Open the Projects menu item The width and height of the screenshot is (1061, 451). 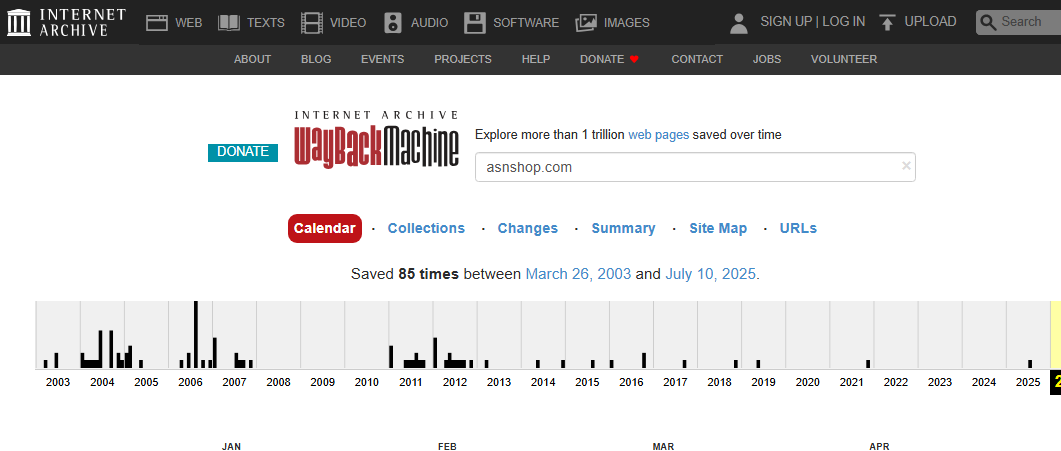463,60
